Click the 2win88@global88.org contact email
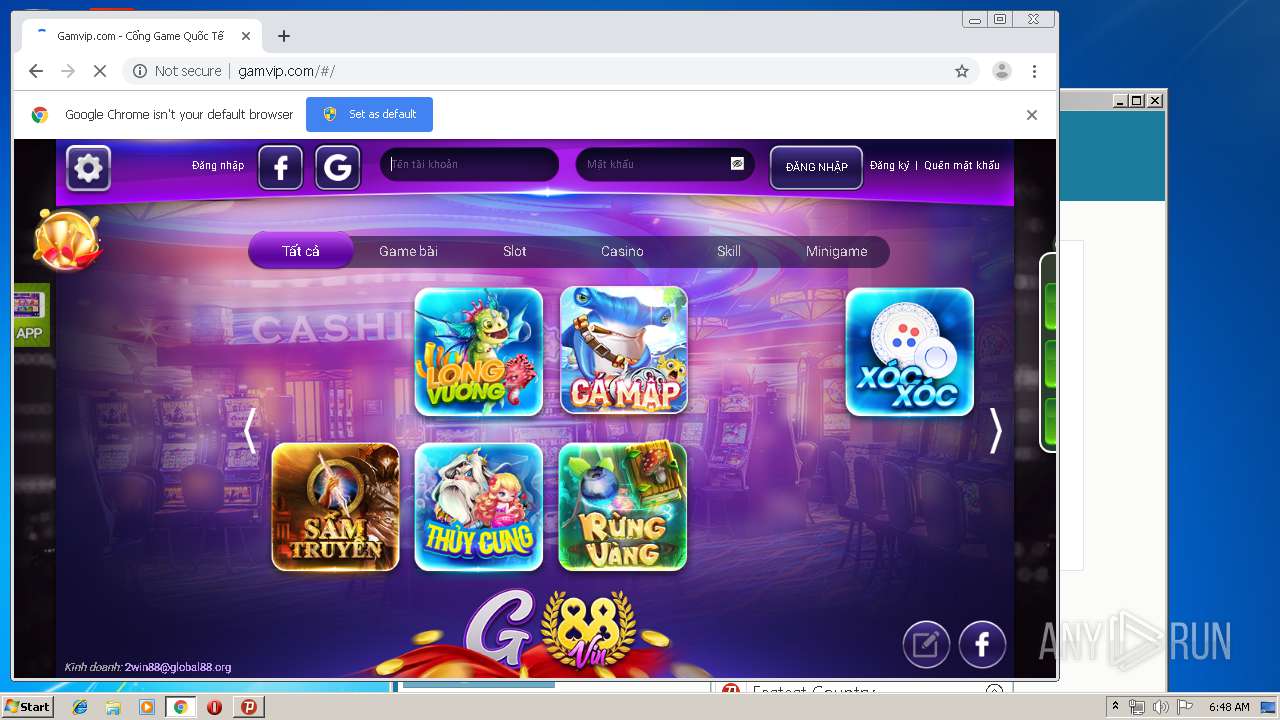 [x=178, y=667]
